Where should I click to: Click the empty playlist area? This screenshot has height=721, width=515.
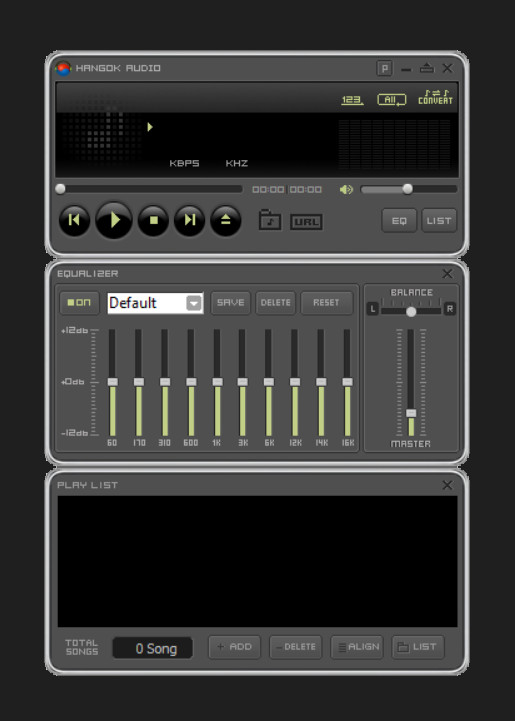point(258,561)
